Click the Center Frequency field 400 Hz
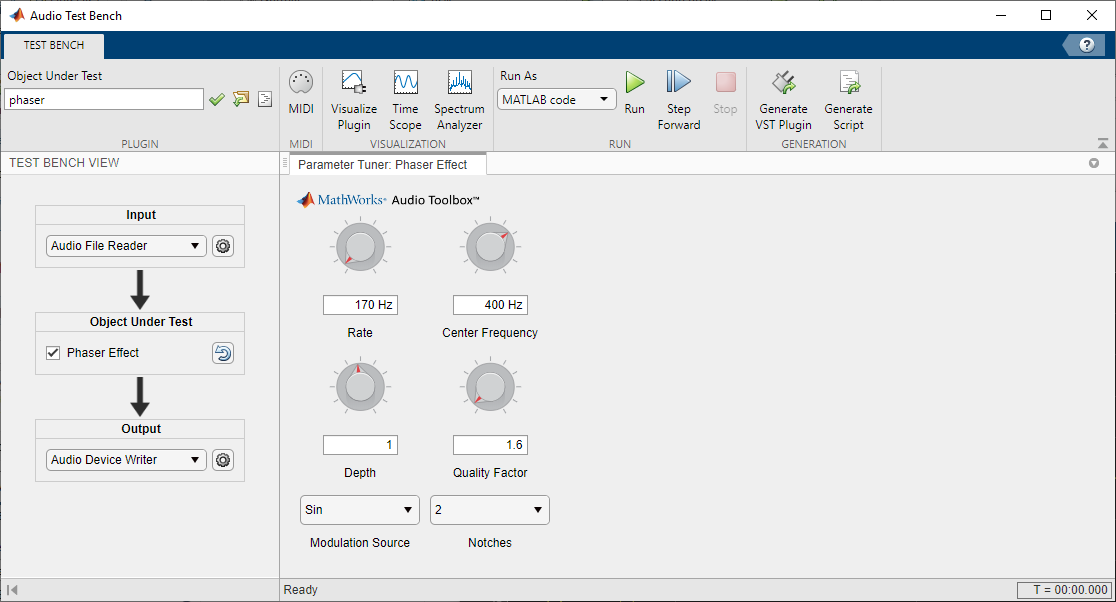The height and width of the screenshot is (602, 1116). pyautogui.click(x=490, y=305)
